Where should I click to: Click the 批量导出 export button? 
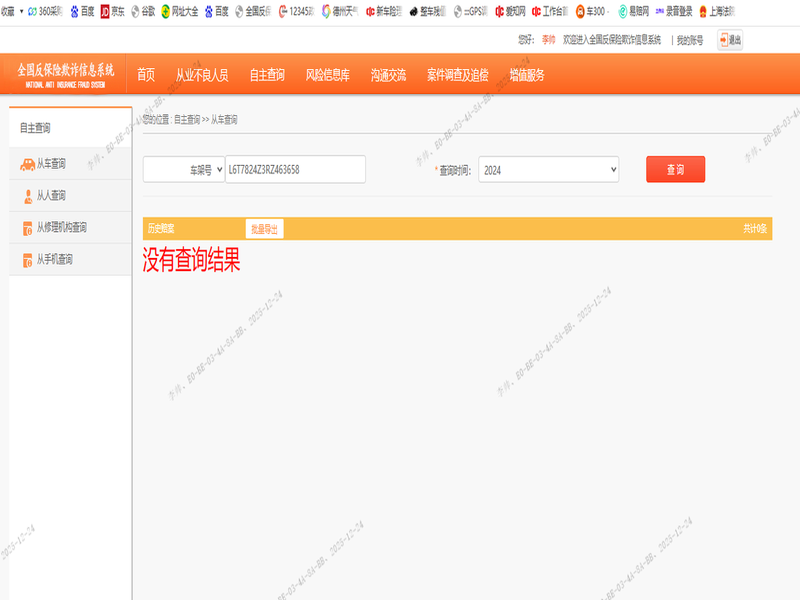point(264,229)
